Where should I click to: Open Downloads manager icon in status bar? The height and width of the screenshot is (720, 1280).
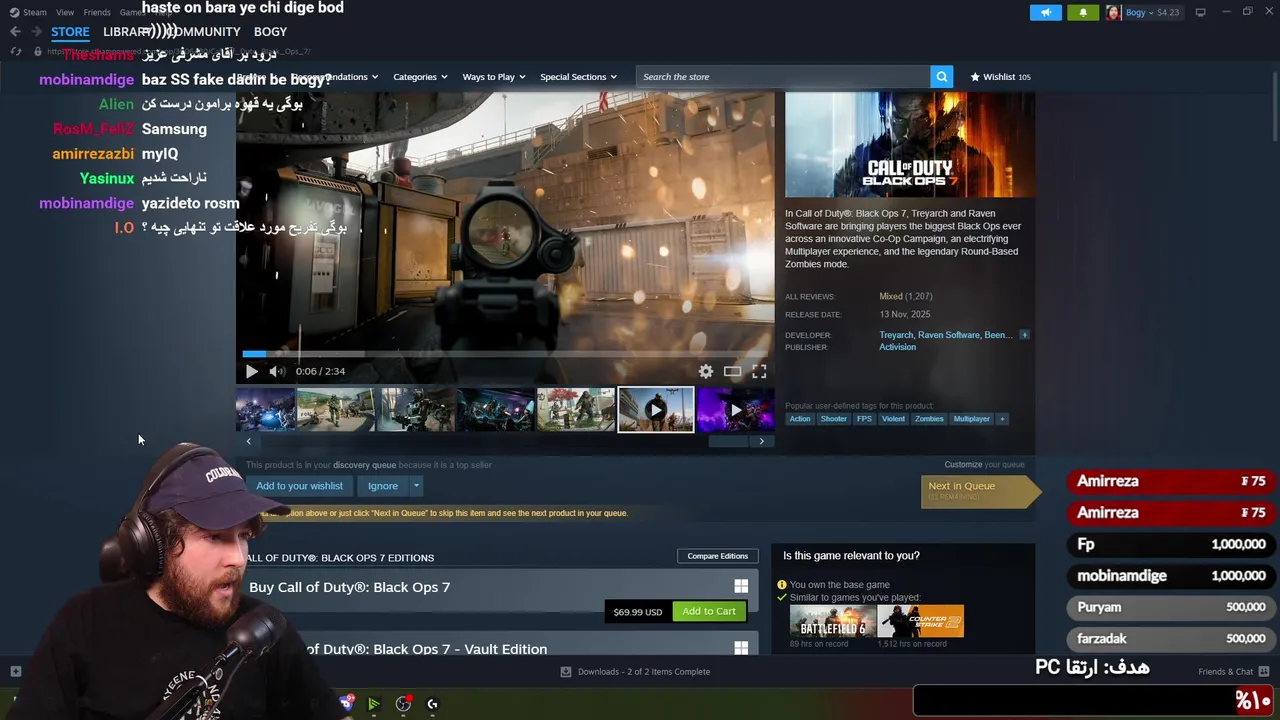pos(566,672)
